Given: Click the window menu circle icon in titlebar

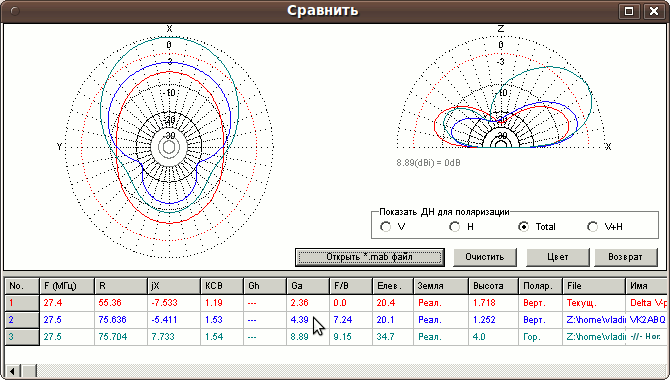Looking at the screenshot, I should [x=15, y=11].
